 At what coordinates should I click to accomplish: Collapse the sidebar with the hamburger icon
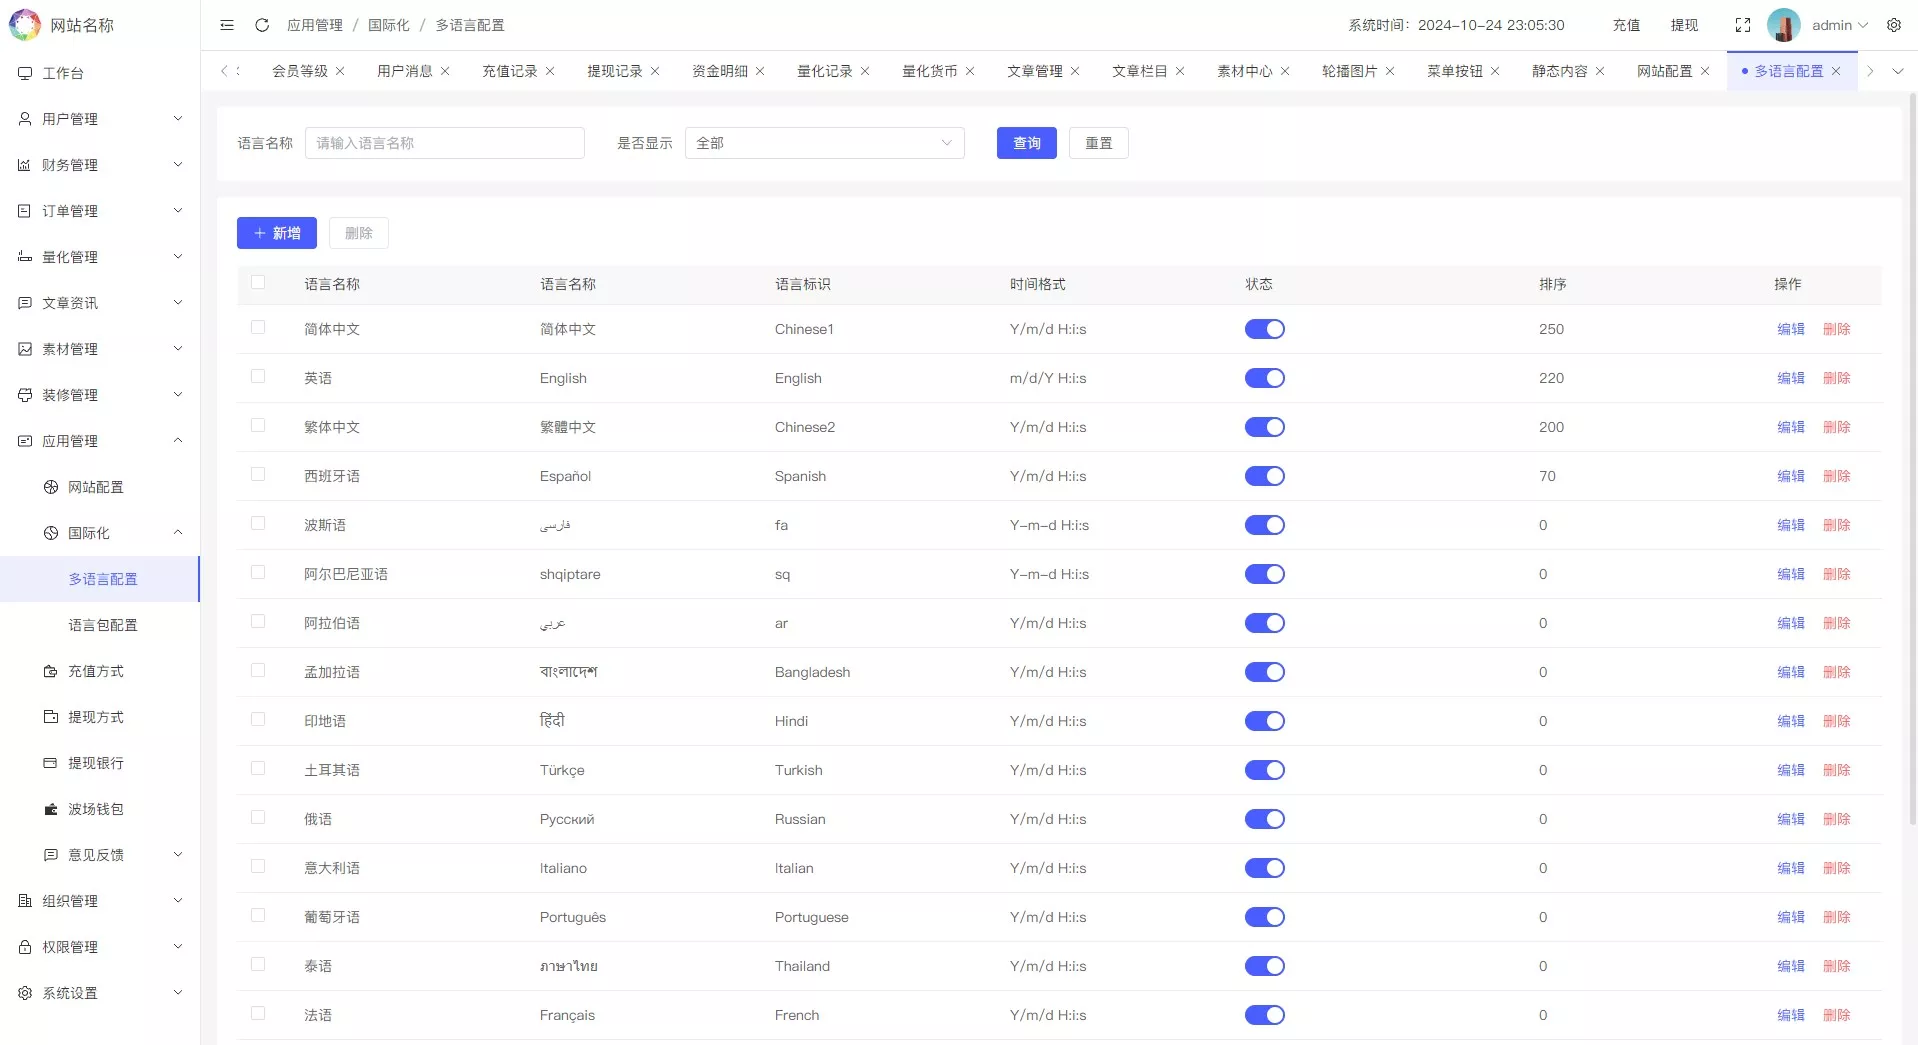click(x=226, y=25)
